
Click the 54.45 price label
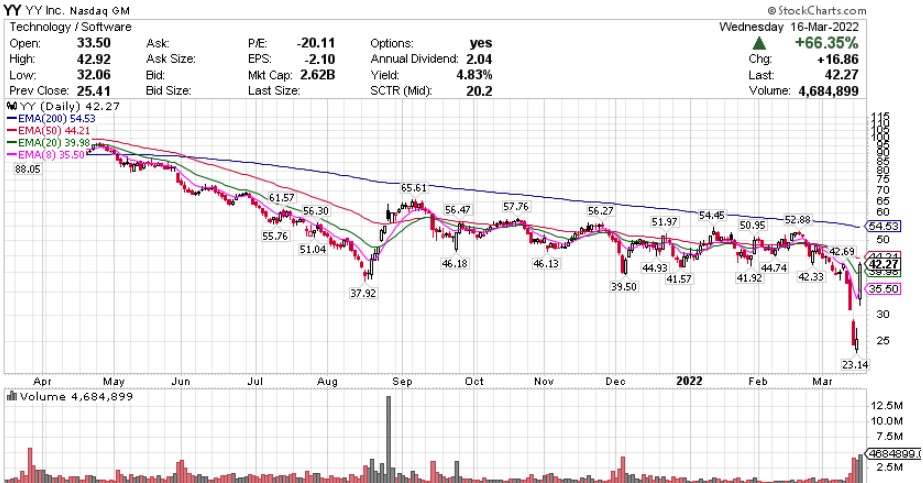click(712, 216)
